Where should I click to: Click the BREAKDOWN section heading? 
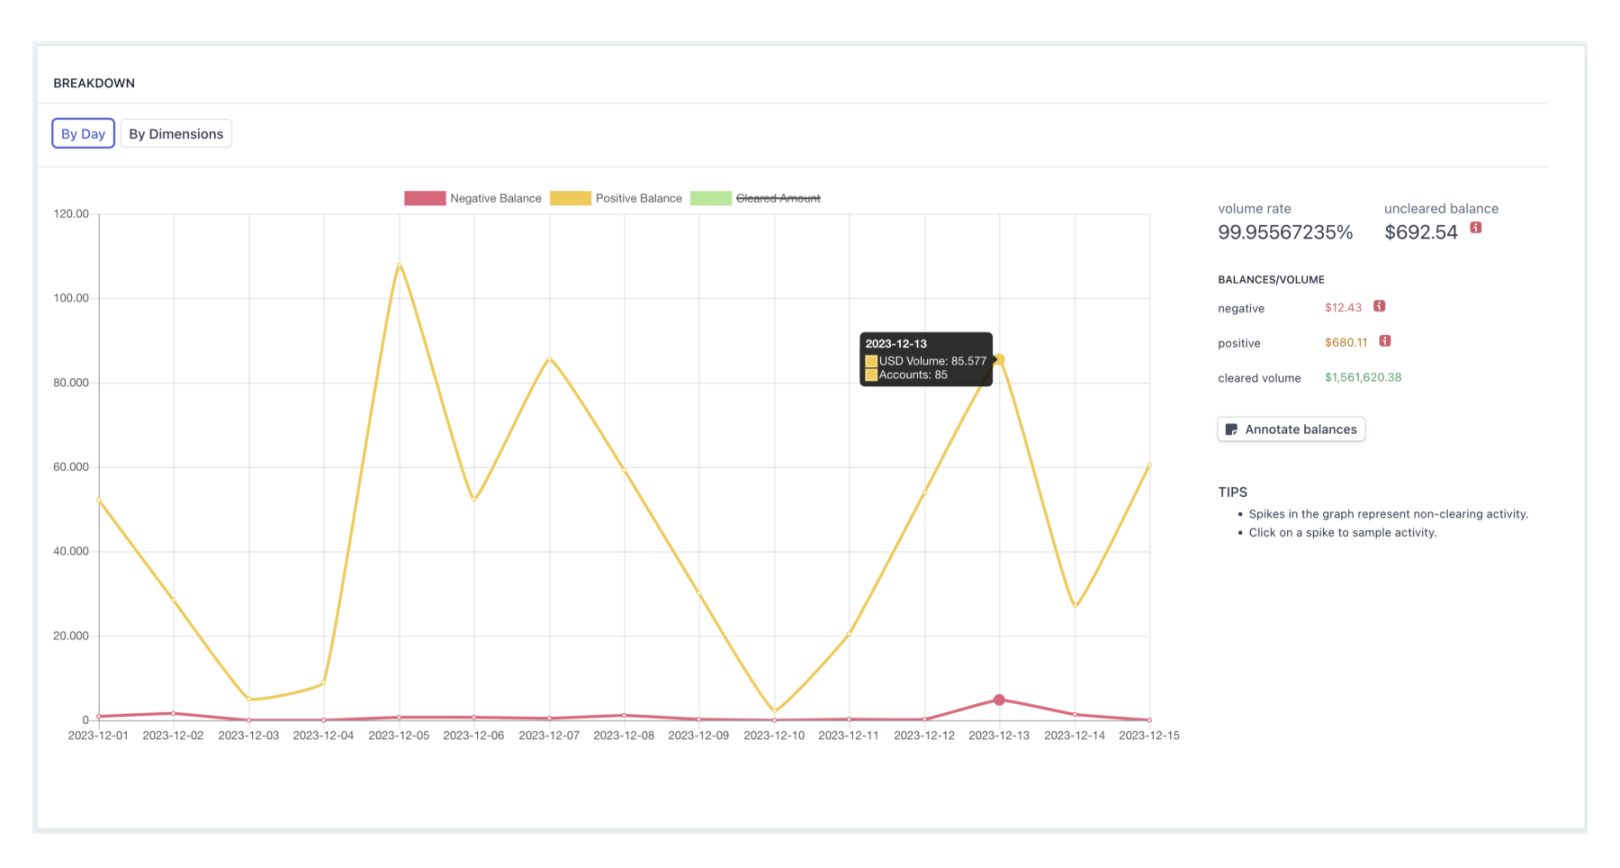click(94, 83)
